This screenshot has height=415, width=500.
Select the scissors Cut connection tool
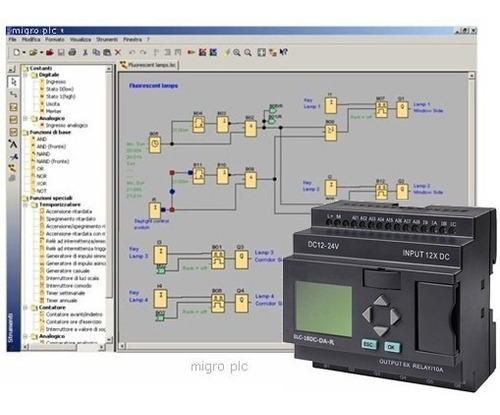click(13, 156)
